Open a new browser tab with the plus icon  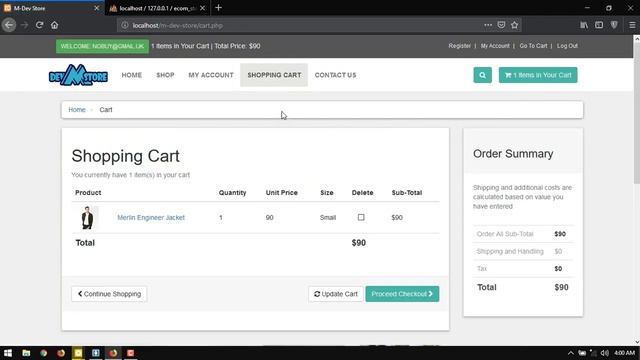pos(218,8)
